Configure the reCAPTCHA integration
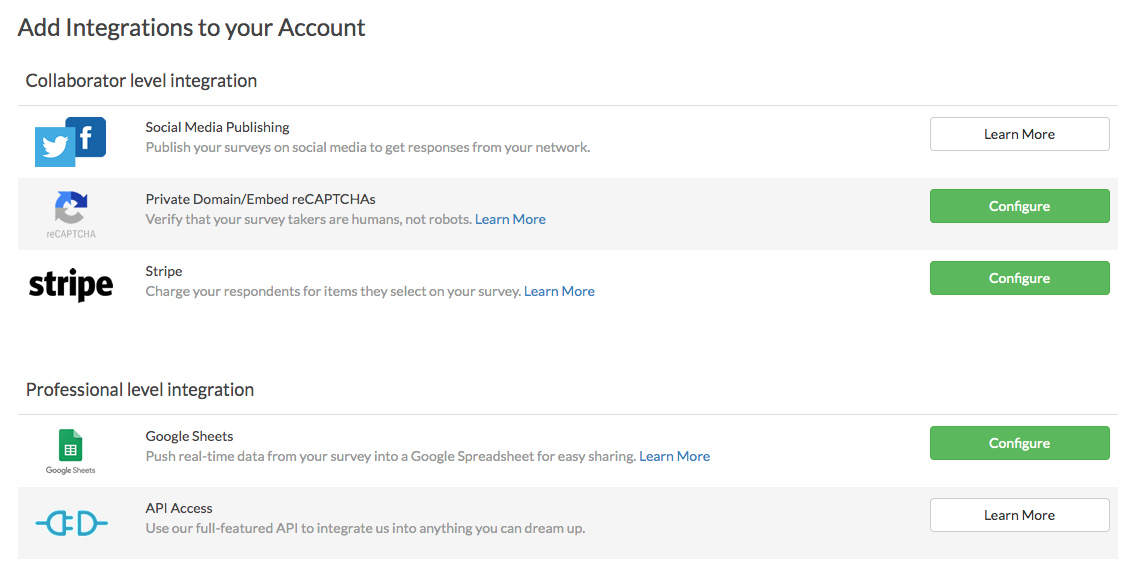Screen dimensions: 1134x568 point(1019,206)
